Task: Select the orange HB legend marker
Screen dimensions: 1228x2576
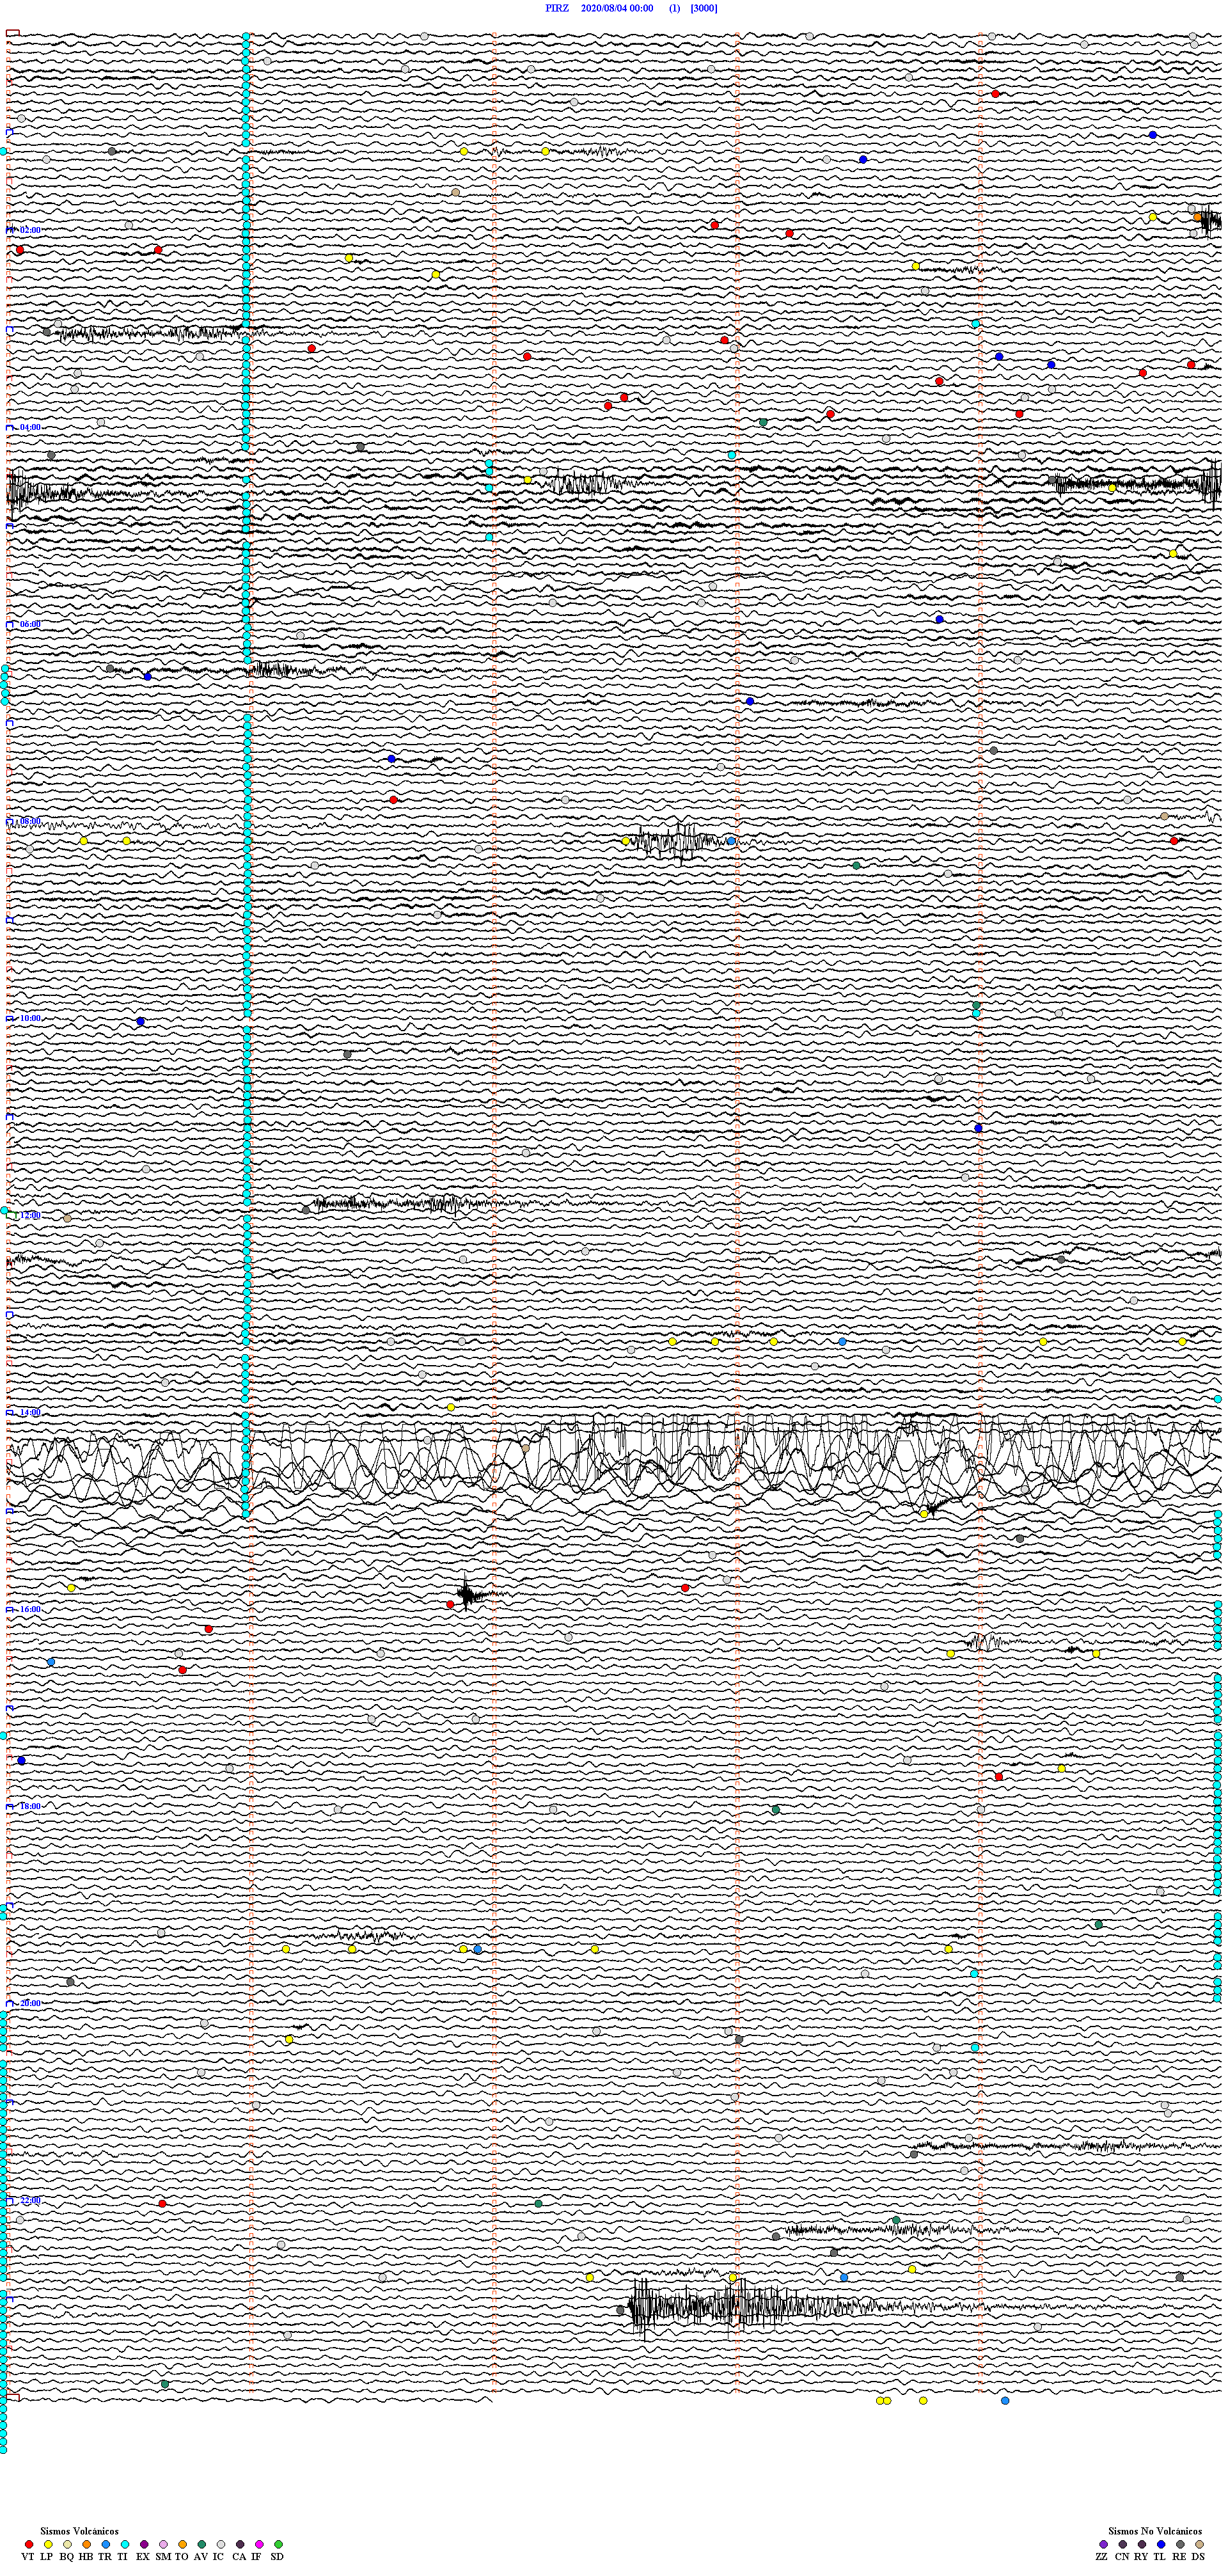Action: point(87,2544)
